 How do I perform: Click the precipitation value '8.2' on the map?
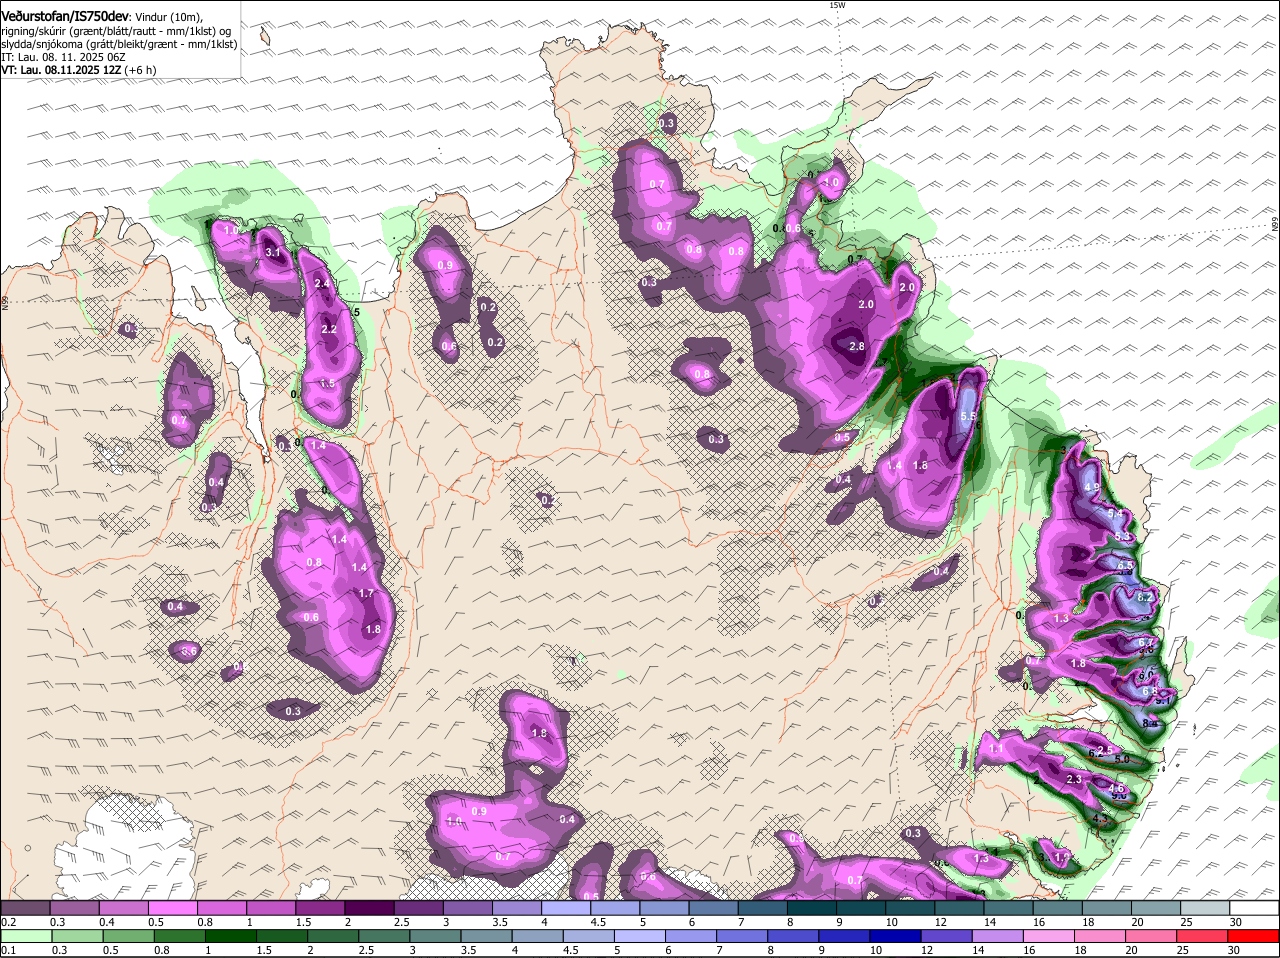tap(1146, 597)
